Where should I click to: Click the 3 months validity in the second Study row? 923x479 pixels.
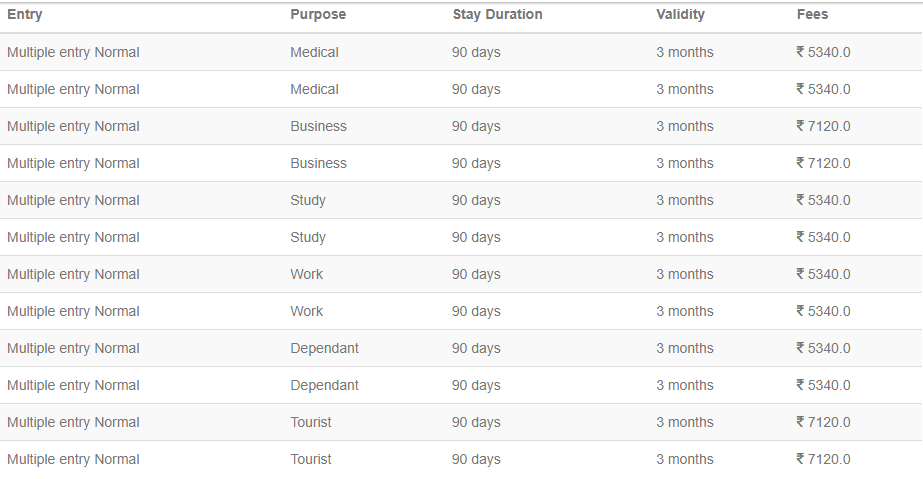point(684,237)
